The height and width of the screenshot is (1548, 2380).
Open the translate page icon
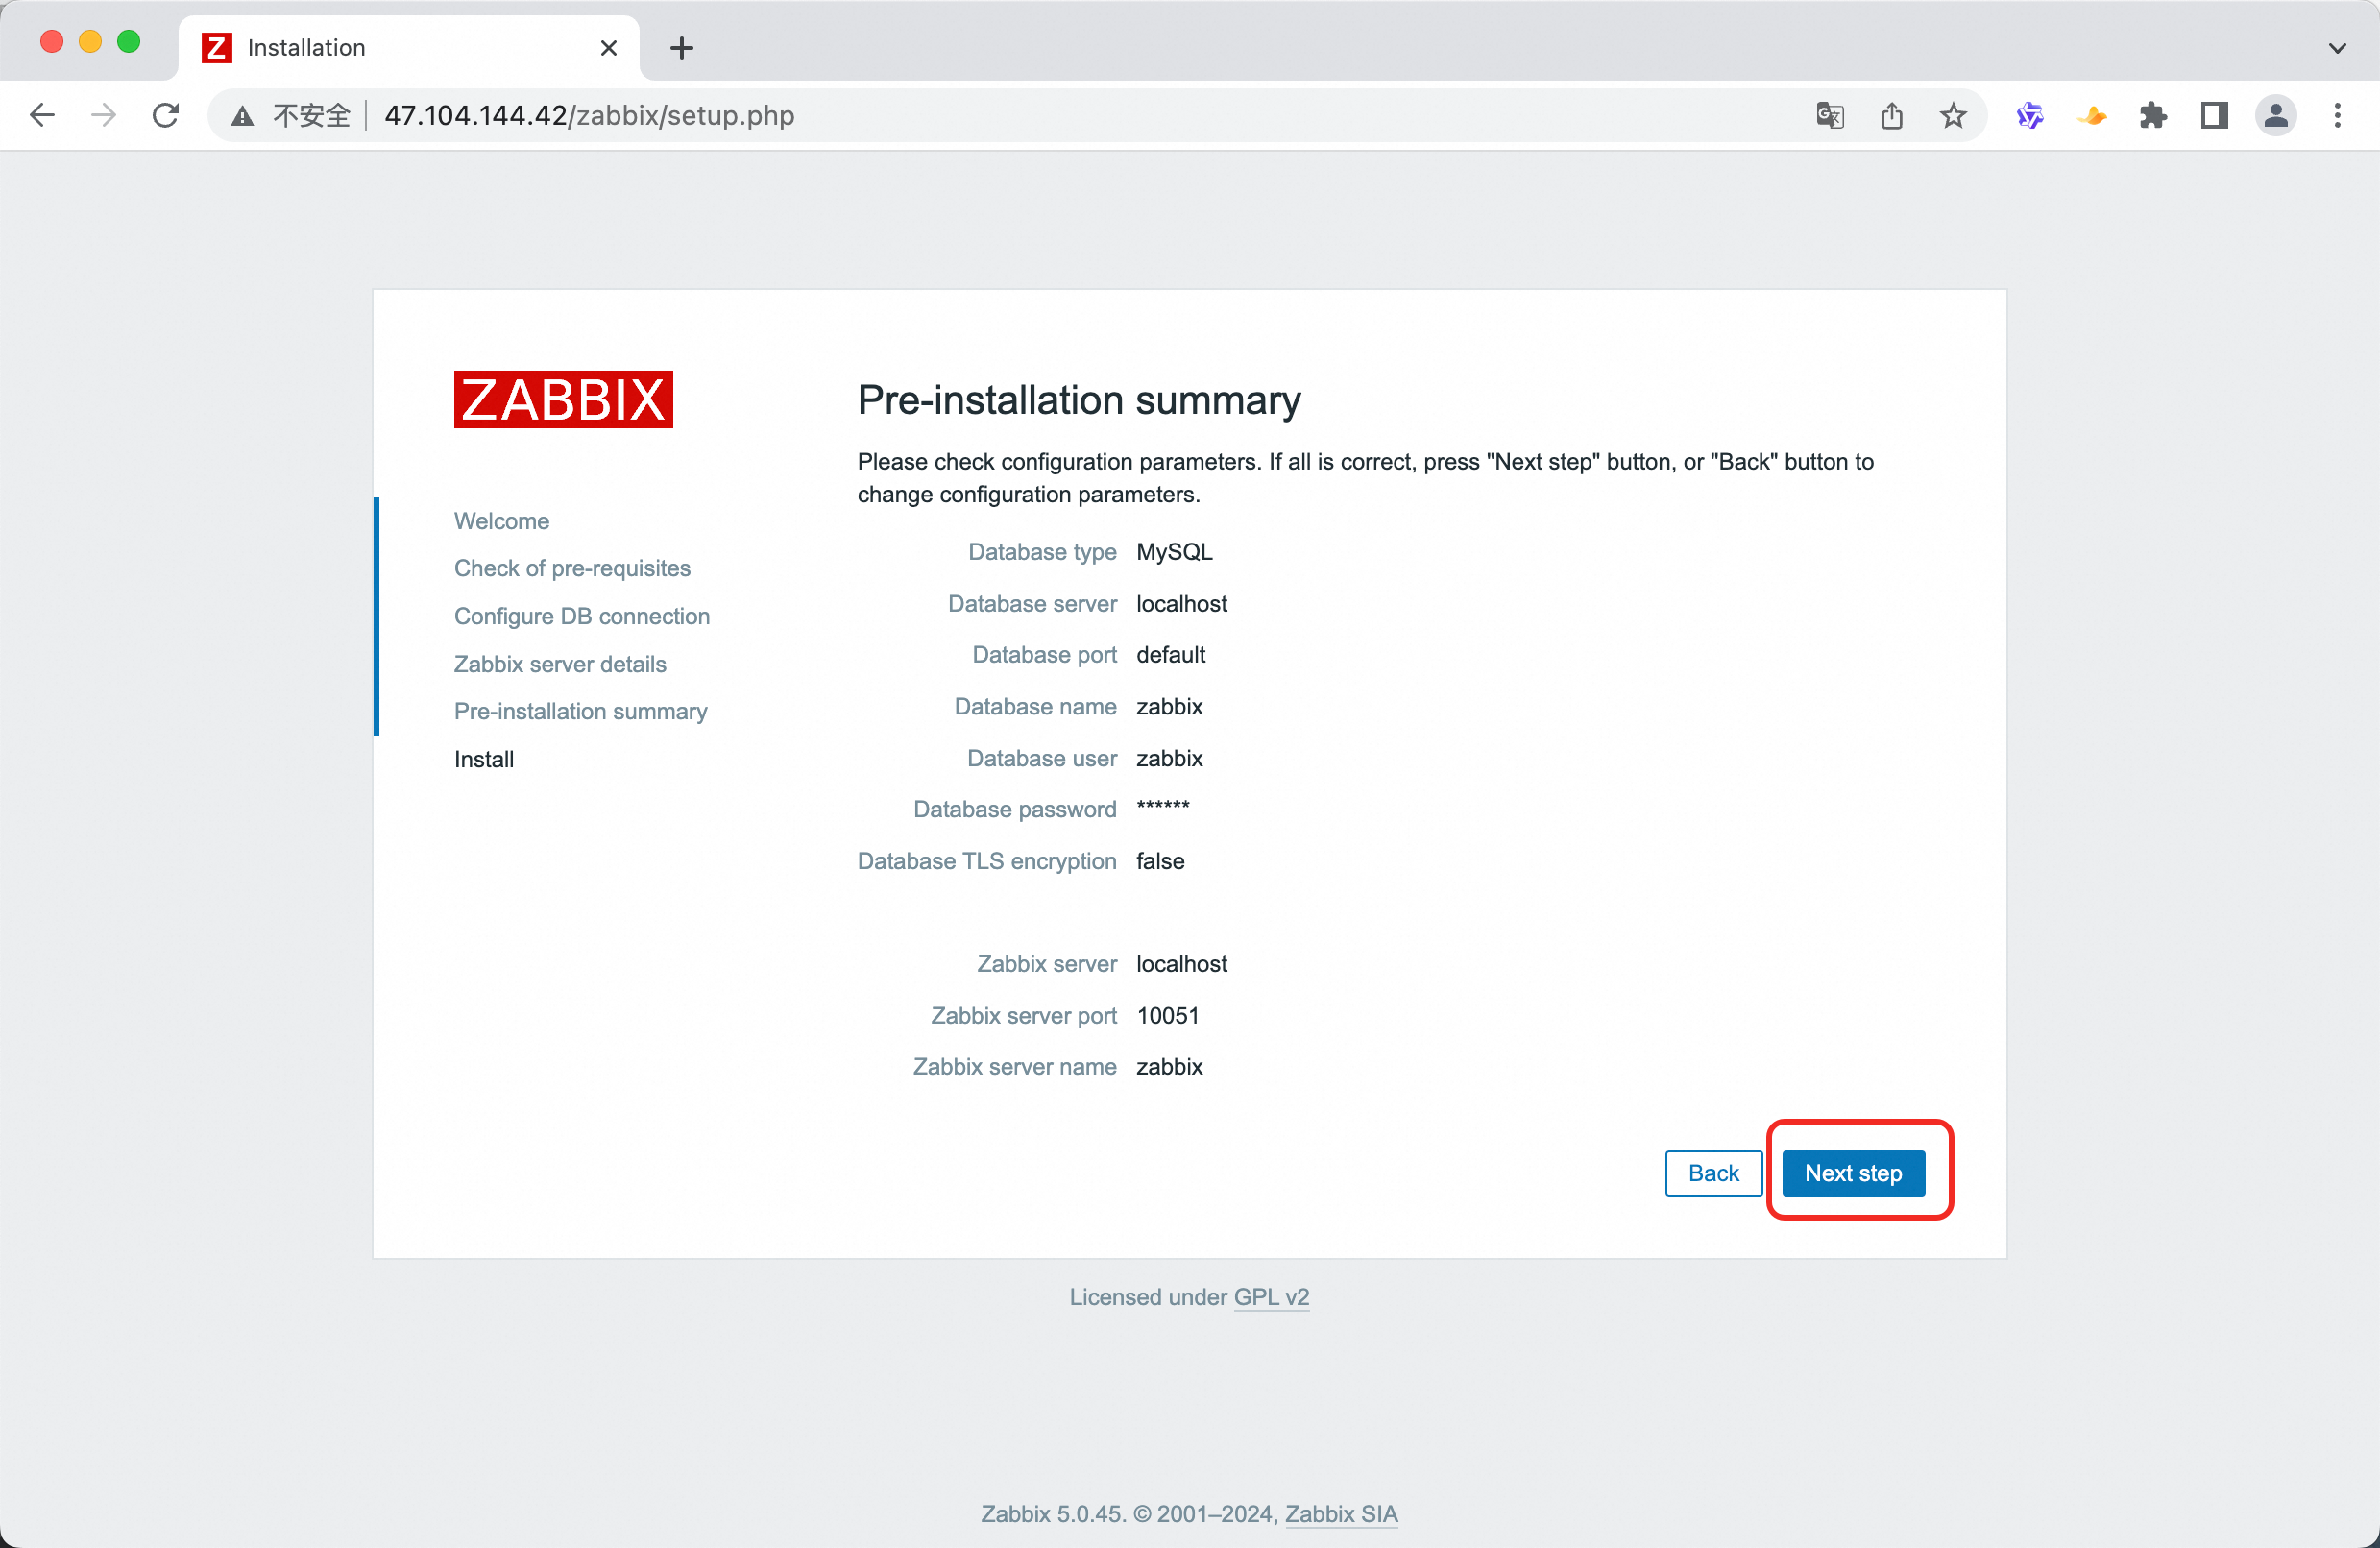(x=1829, y=115)
